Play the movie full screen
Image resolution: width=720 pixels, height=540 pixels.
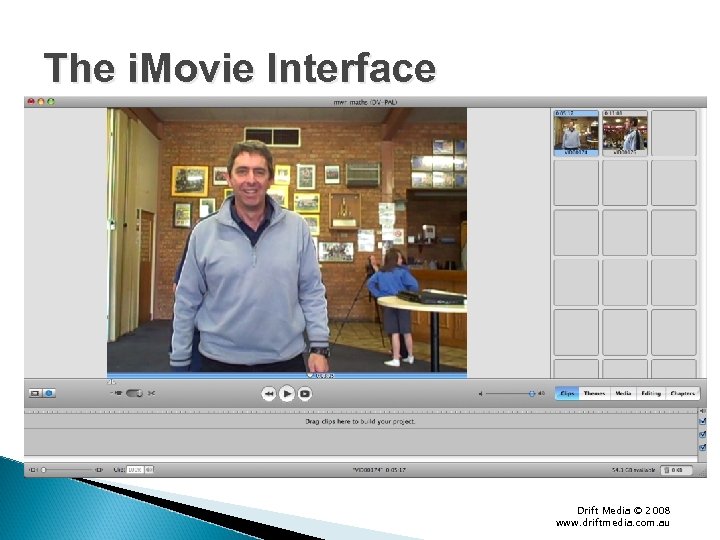point(304,394)
